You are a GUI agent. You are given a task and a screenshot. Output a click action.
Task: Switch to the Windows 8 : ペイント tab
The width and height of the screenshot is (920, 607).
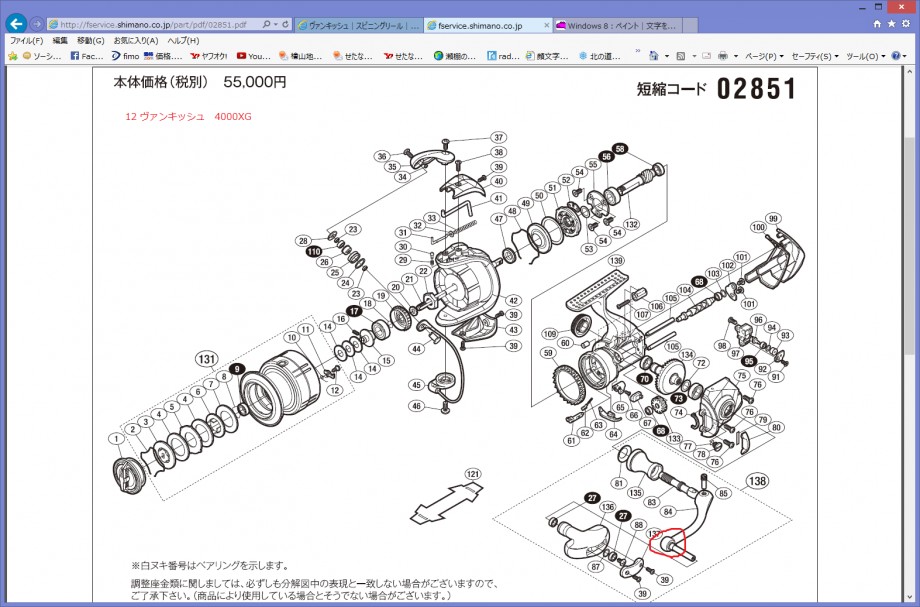[617, 25]
